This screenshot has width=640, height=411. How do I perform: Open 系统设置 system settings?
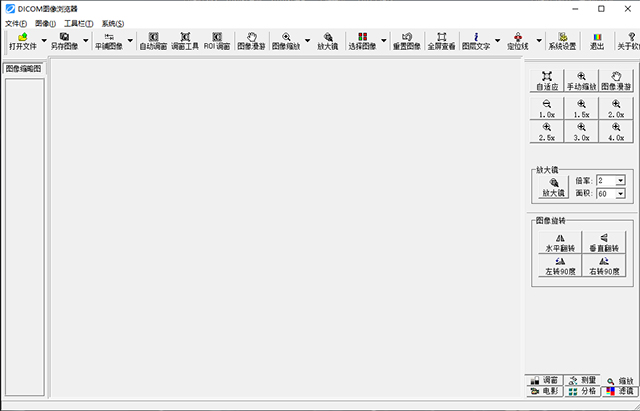point(562,41)
